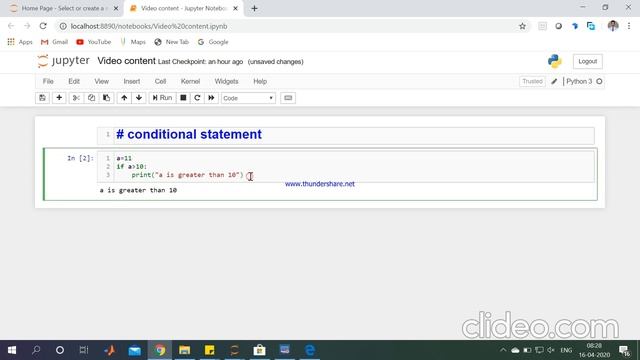
Task: Open the File menu
Action: point(48,81)
